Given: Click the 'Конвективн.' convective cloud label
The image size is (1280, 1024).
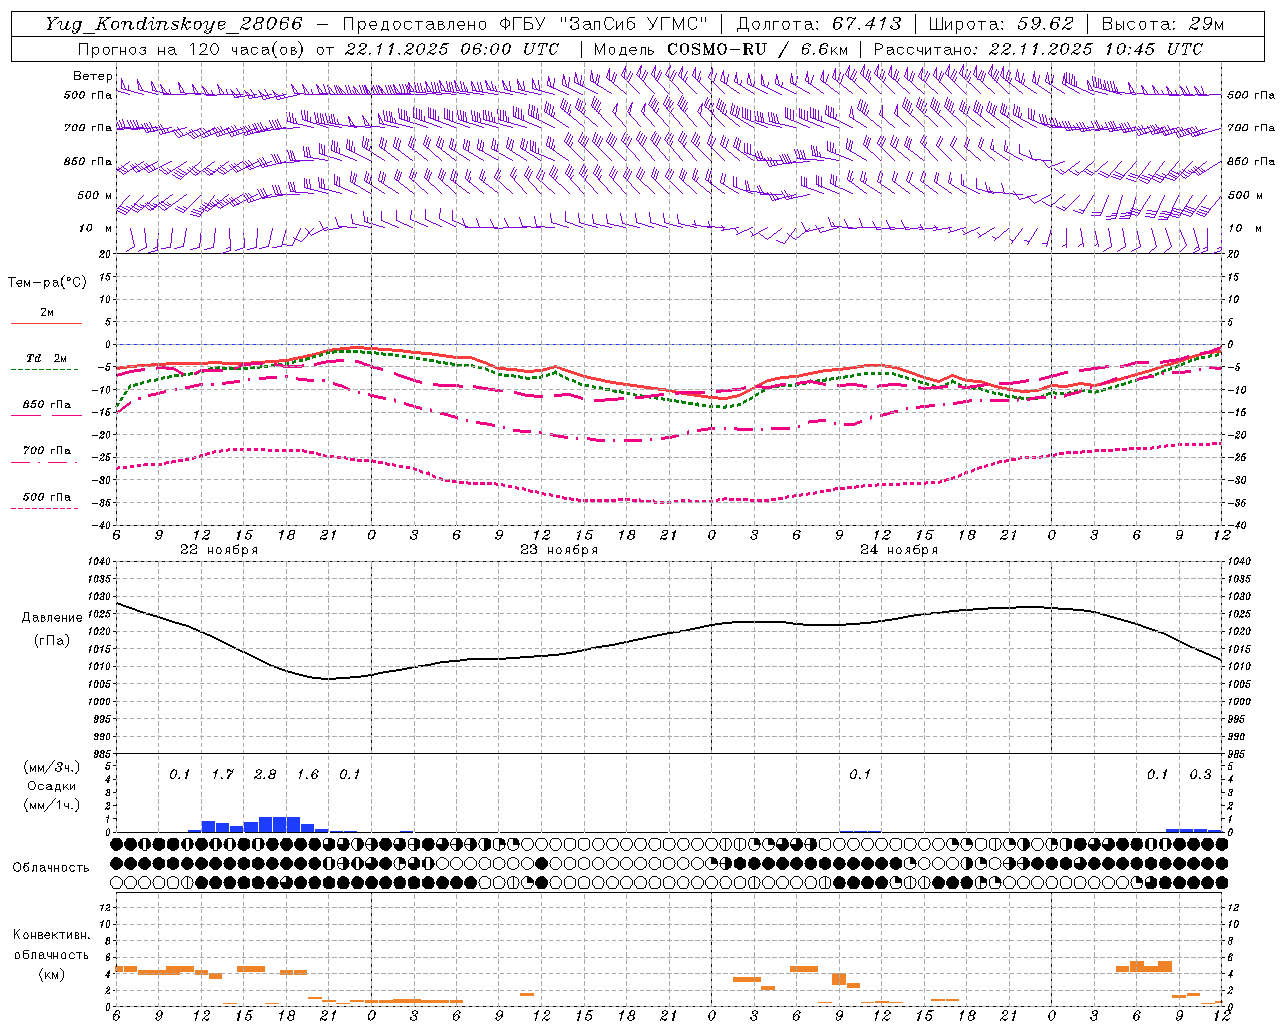Looking at the screenshot, I should pyautogui.click(x=52, y=935).
